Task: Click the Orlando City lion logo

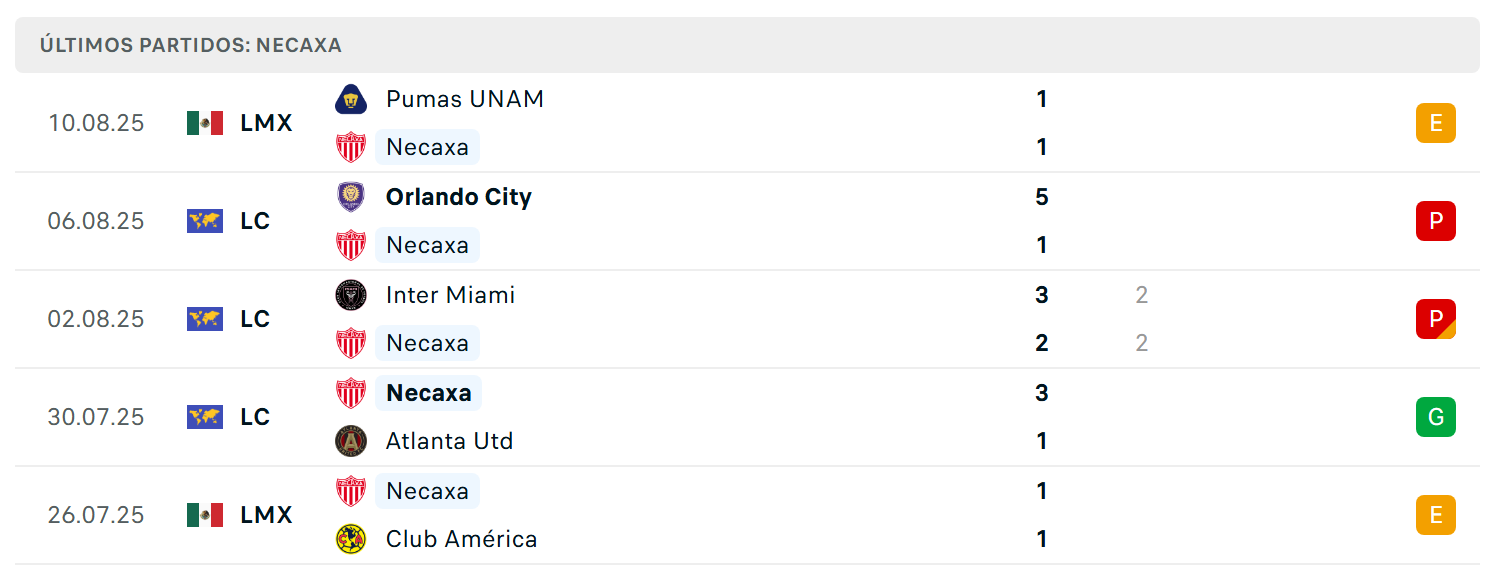Action: pos(351,197)
